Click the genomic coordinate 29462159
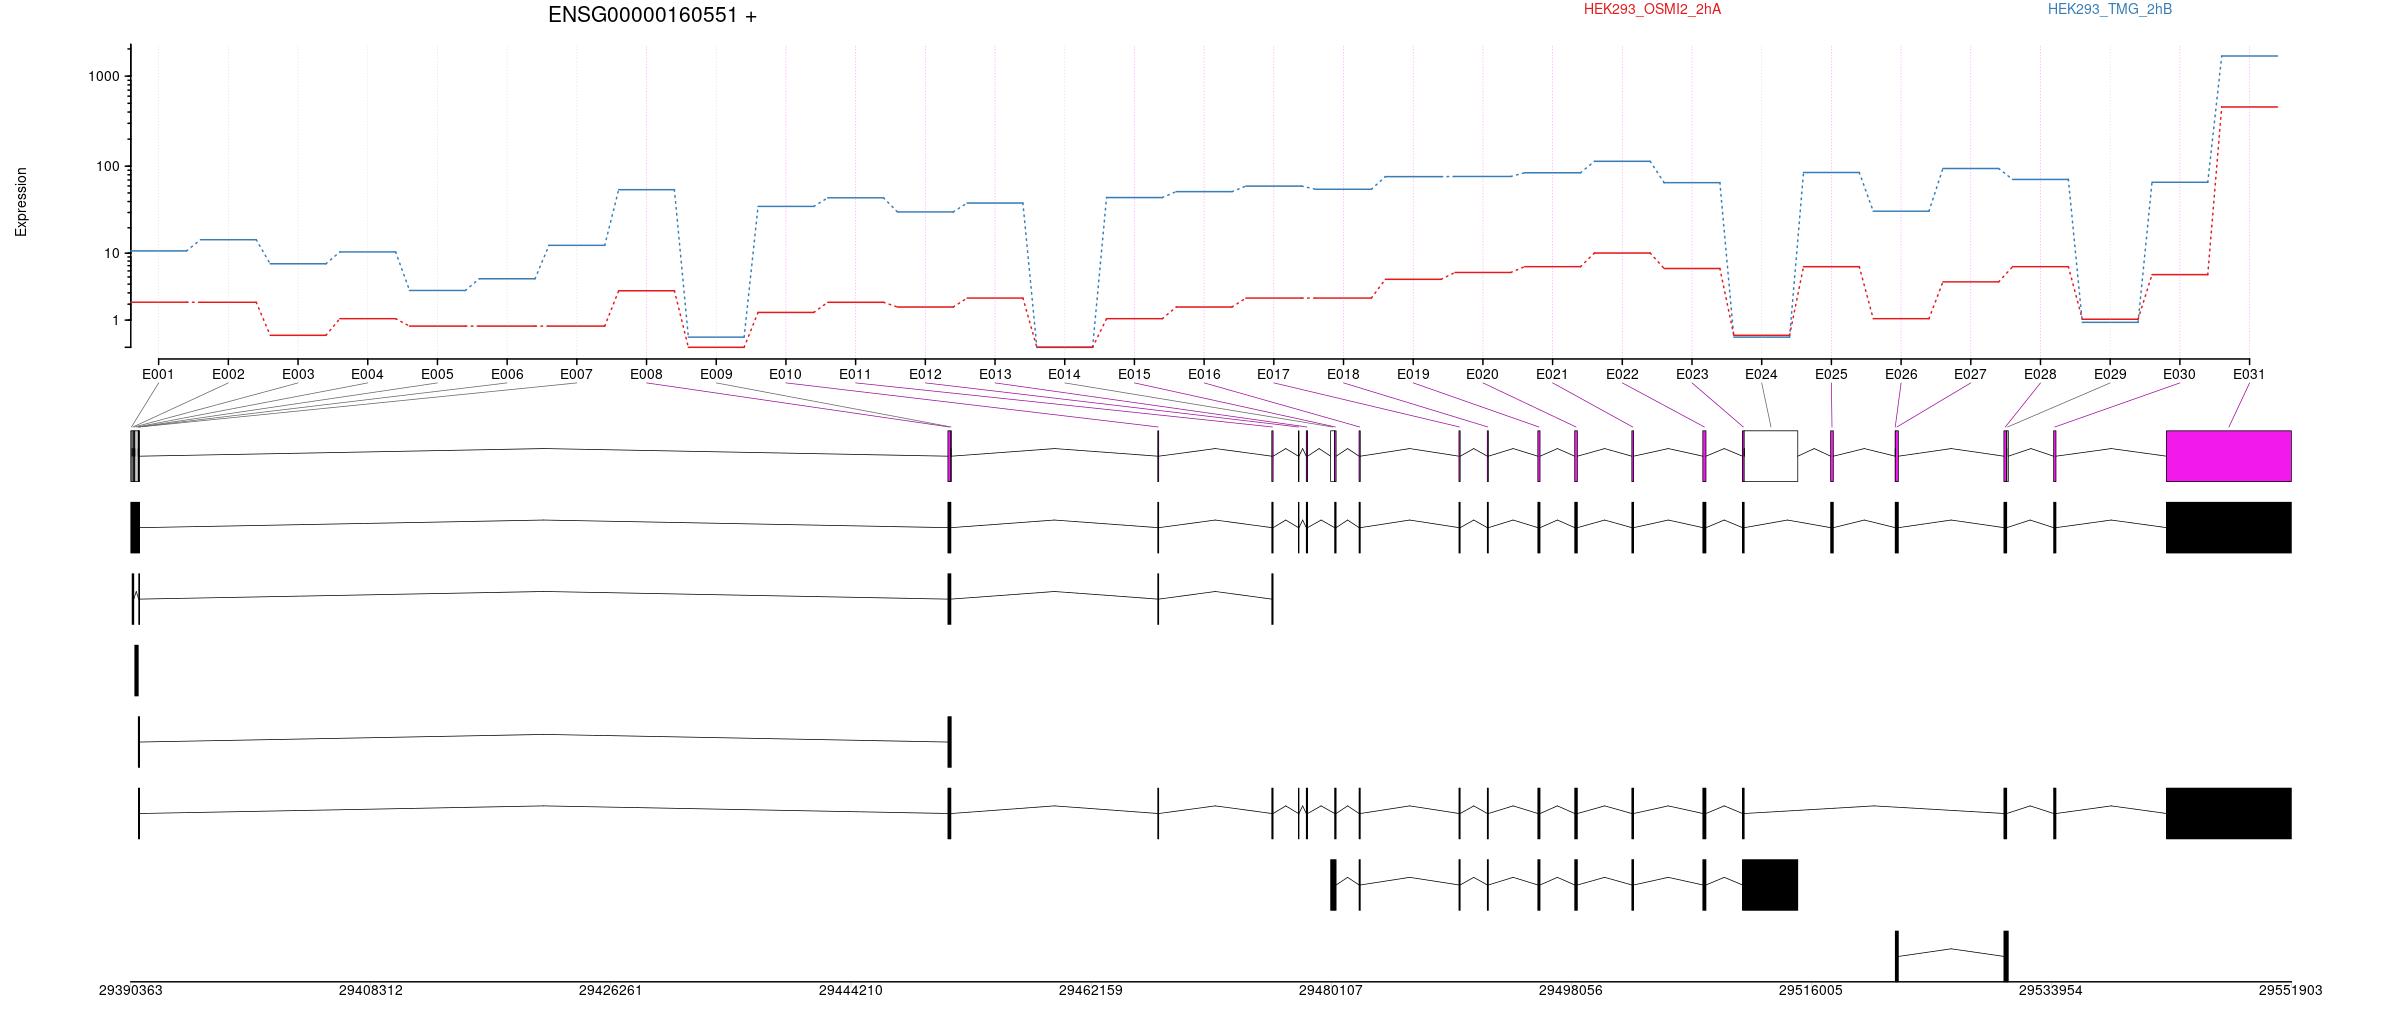The height and width of the screenshot is (1010, 2400). [x=1091, y=991]
